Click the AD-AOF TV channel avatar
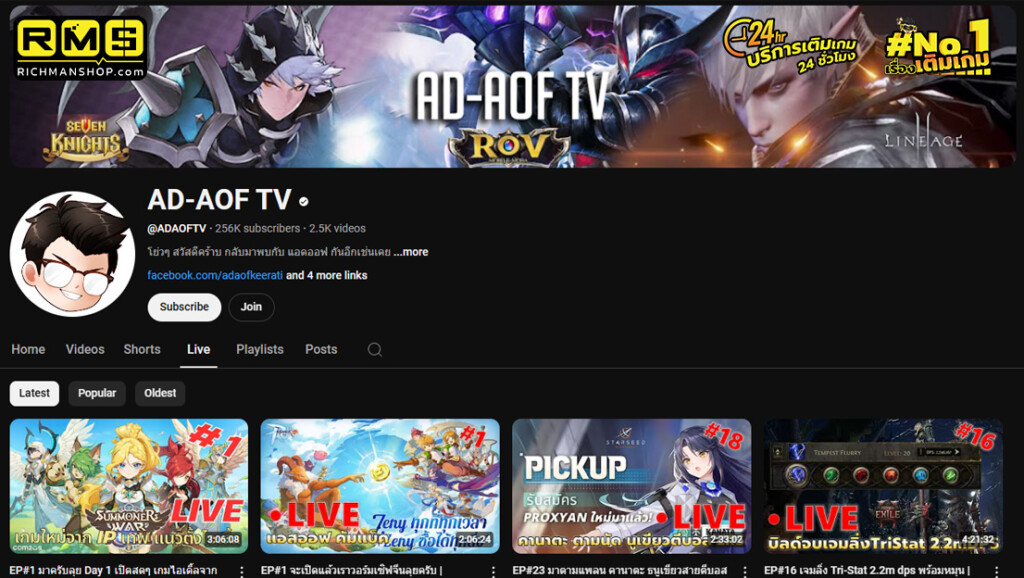This screenshot has height=578, width=1024. click(x=71, y=253)
